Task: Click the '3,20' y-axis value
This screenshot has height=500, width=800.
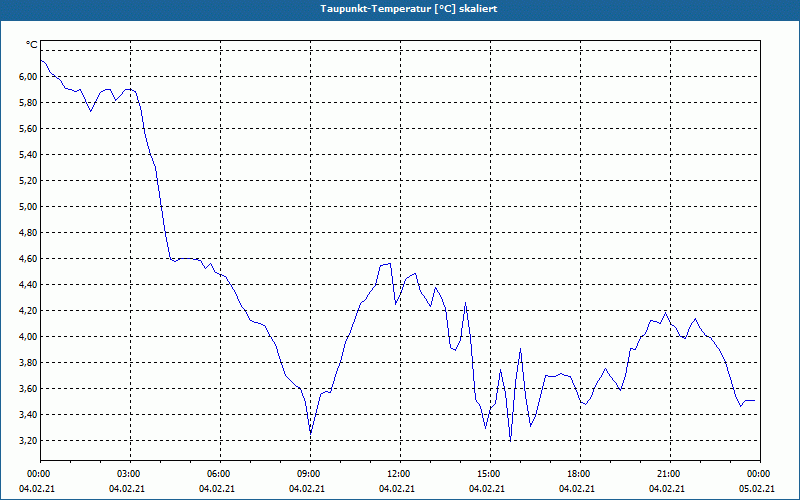Action: tap(29, 441)
